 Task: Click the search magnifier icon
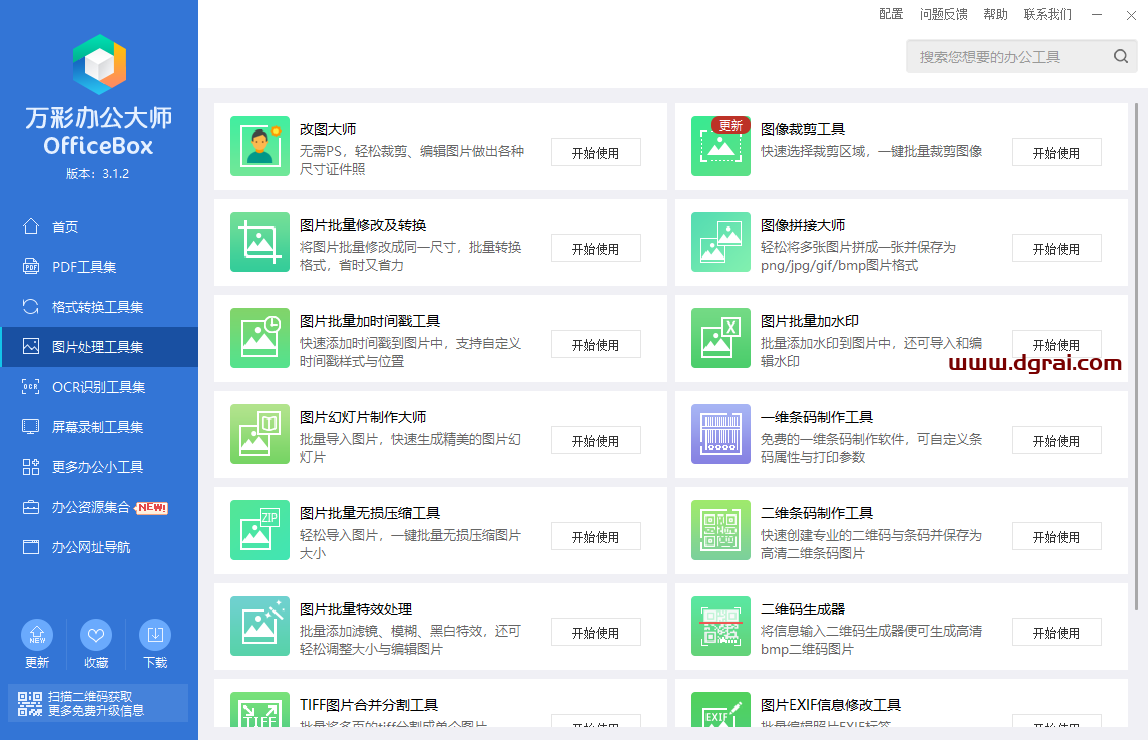click(x=1121, y=56)
